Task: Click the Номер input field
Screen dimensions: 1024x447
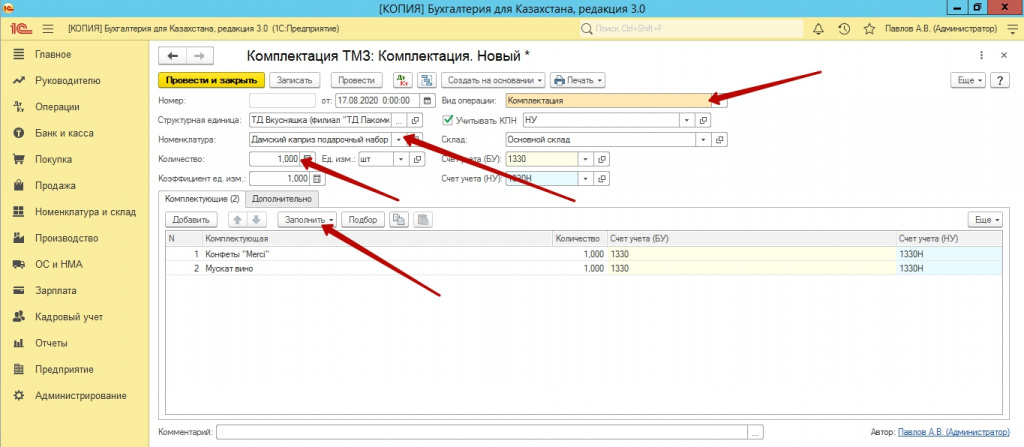Action: click(282, 101)
